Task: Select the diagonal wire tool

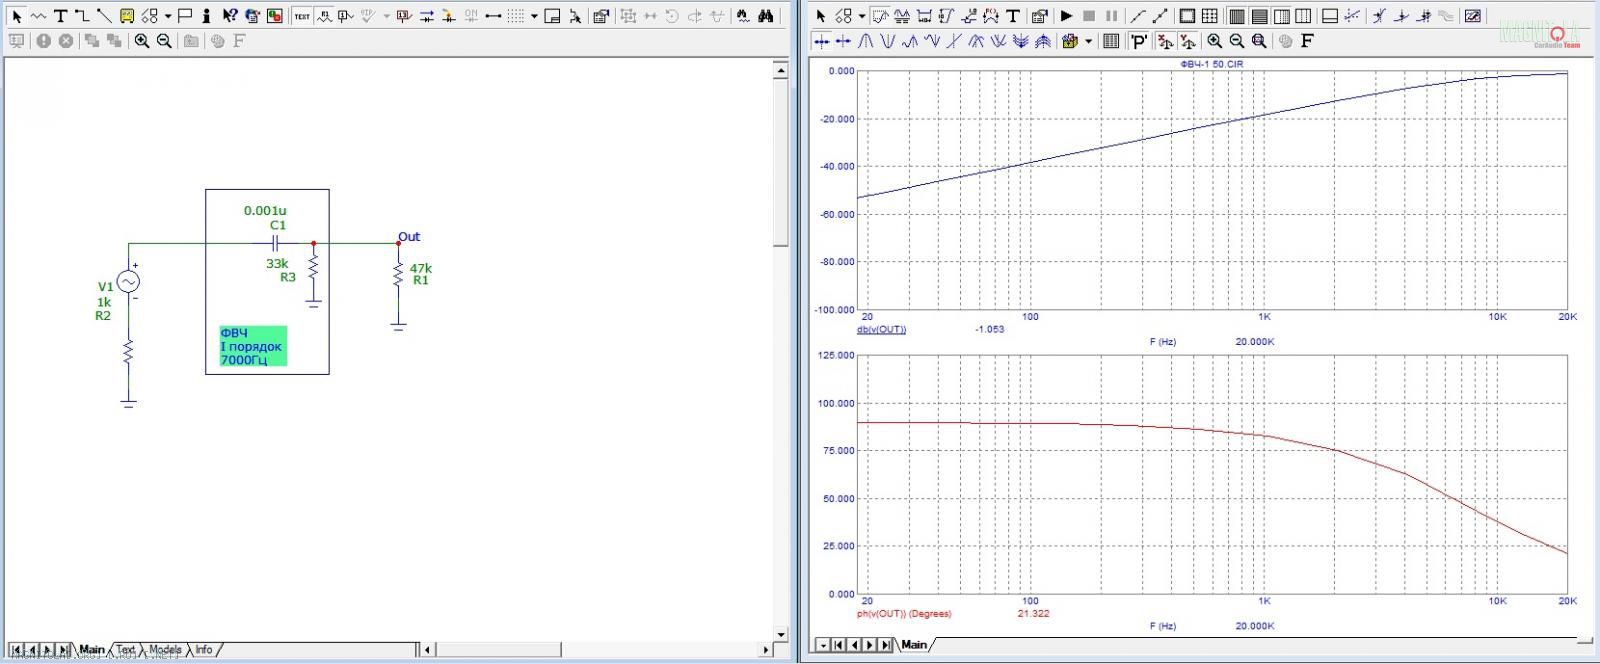Action: coord(104,16)
